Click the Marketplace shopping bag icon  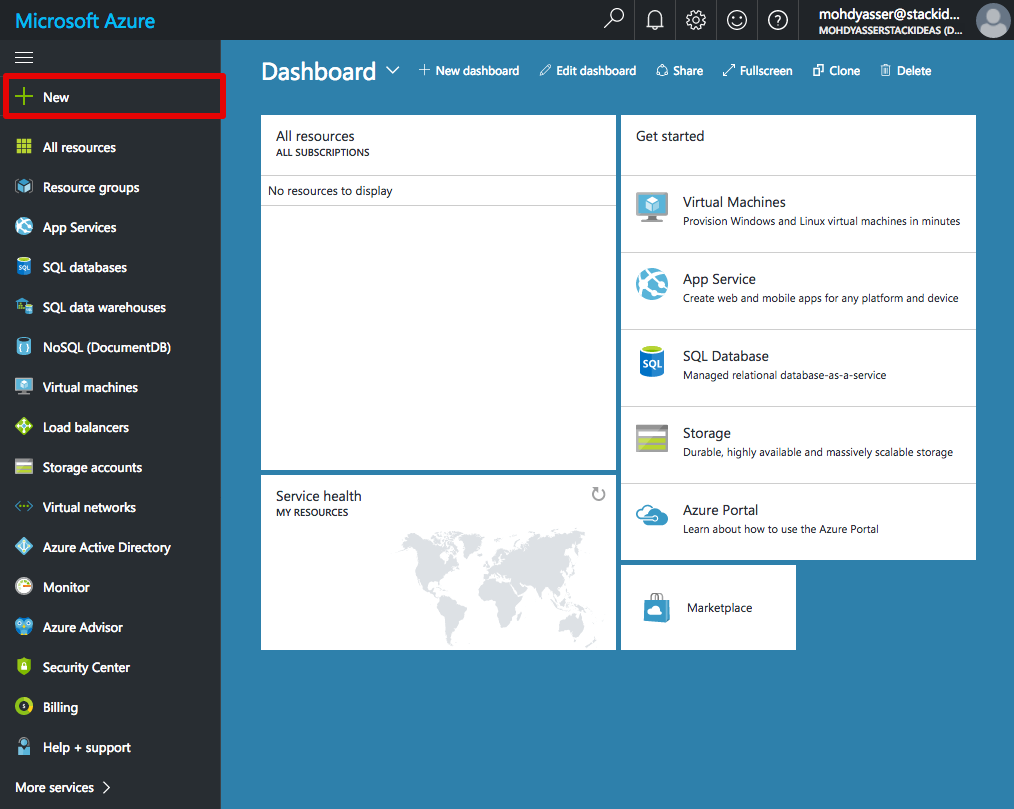pyautogui.click(x=656, y=607)
